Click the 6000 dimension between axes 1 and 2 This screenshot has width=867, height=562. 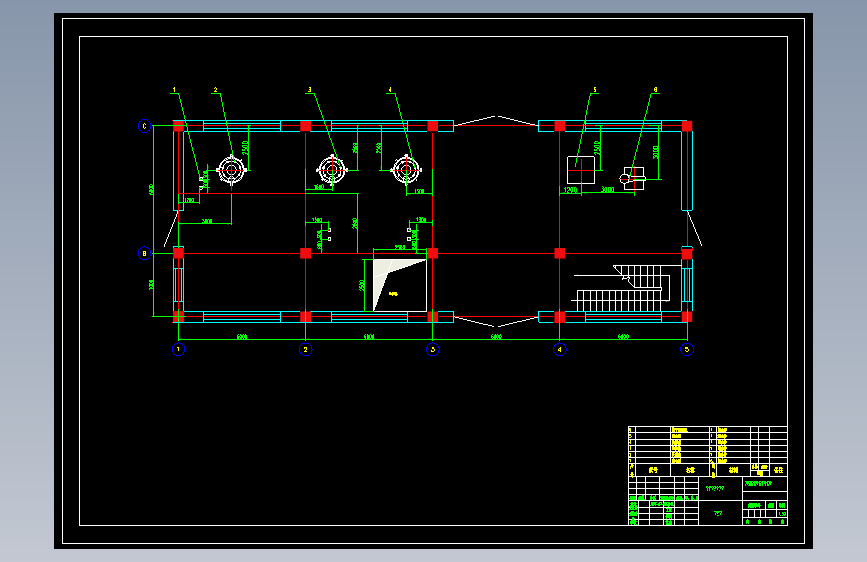pyautogui.click(x=242, y=336)
